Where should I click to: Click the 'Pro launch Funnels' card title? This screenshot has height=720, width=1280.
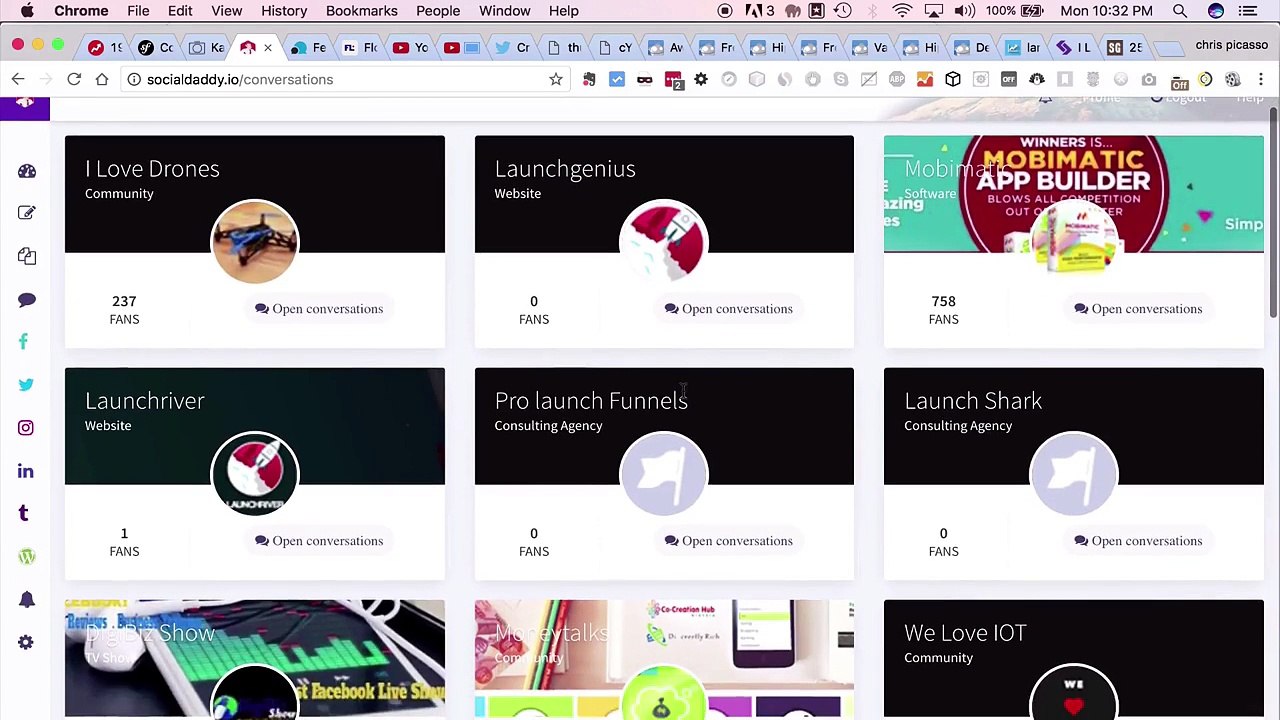click(x=591, y=401)
